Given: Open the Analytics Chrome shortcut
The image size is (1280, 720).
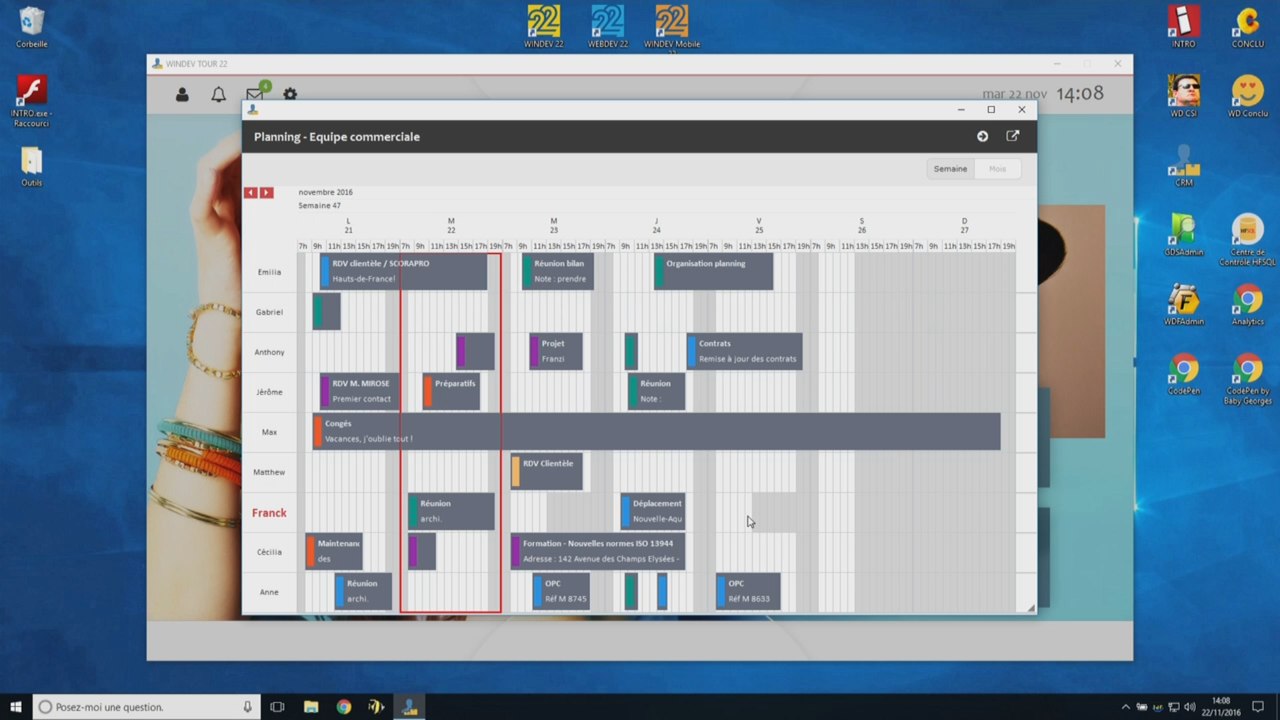Looking at the screenshot, I should tap(1247, 304).
